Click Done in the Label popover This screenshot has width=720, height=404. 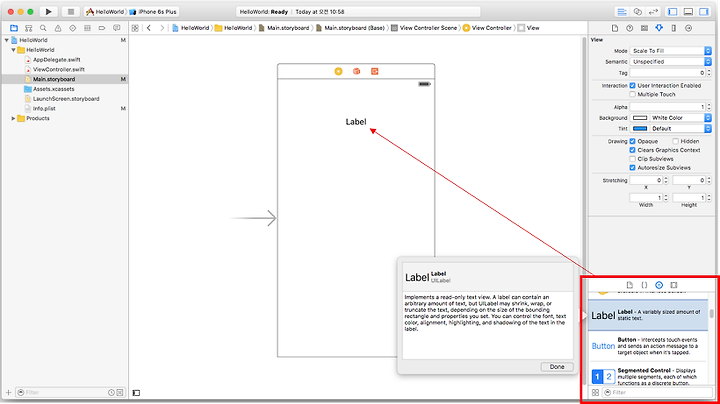(x=557, y=367)
